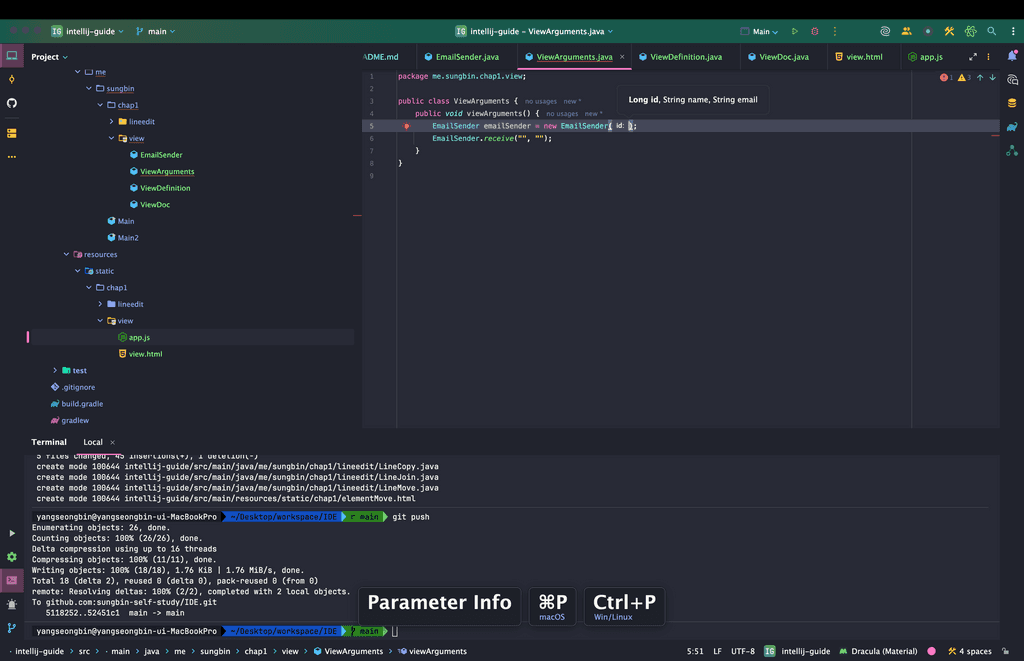Screen dimensions: 1024x661
Task: Open the Commit tool window
Action: point(12,79)
